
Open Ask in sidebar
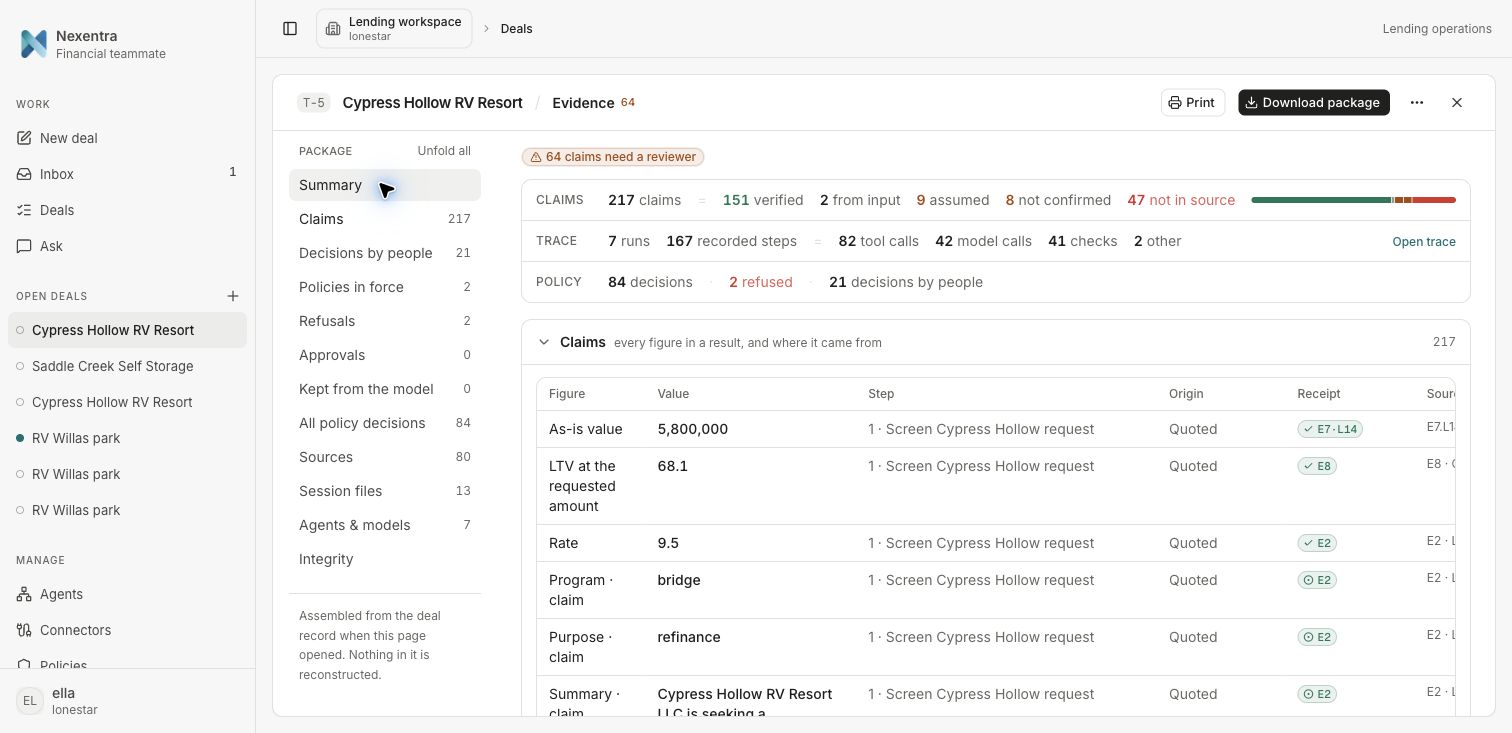pos(127,246)
